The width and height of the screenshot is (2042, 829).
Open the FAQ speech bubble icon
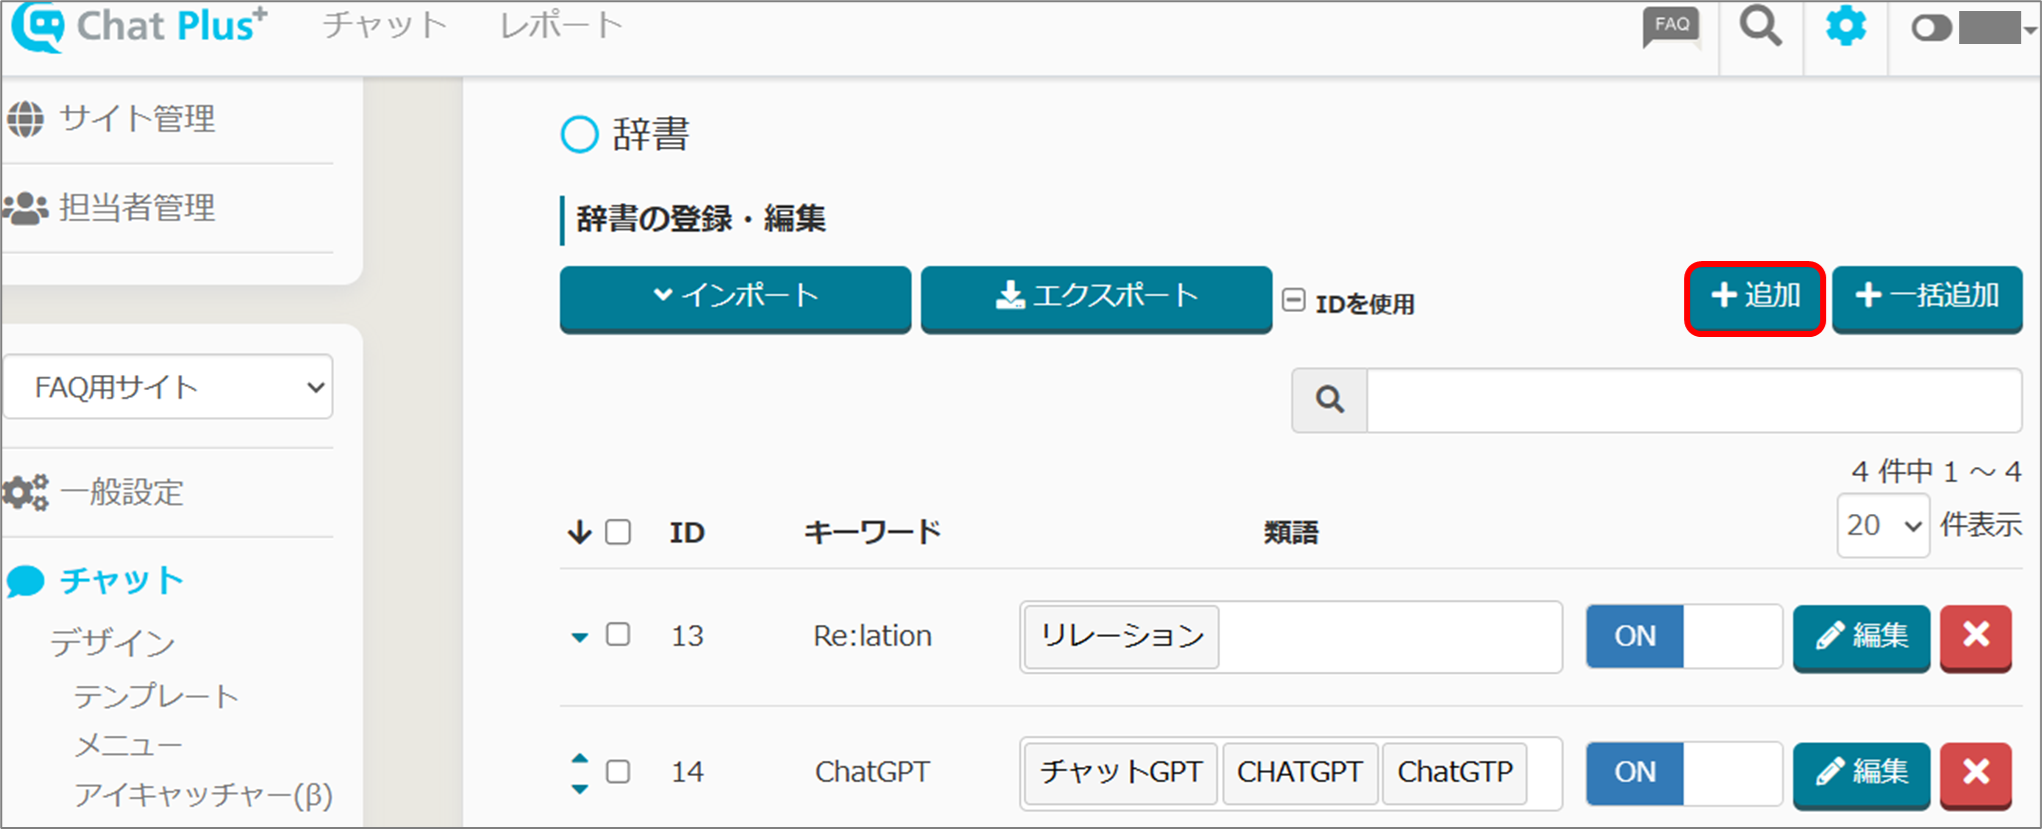(x=1671, y=27)
